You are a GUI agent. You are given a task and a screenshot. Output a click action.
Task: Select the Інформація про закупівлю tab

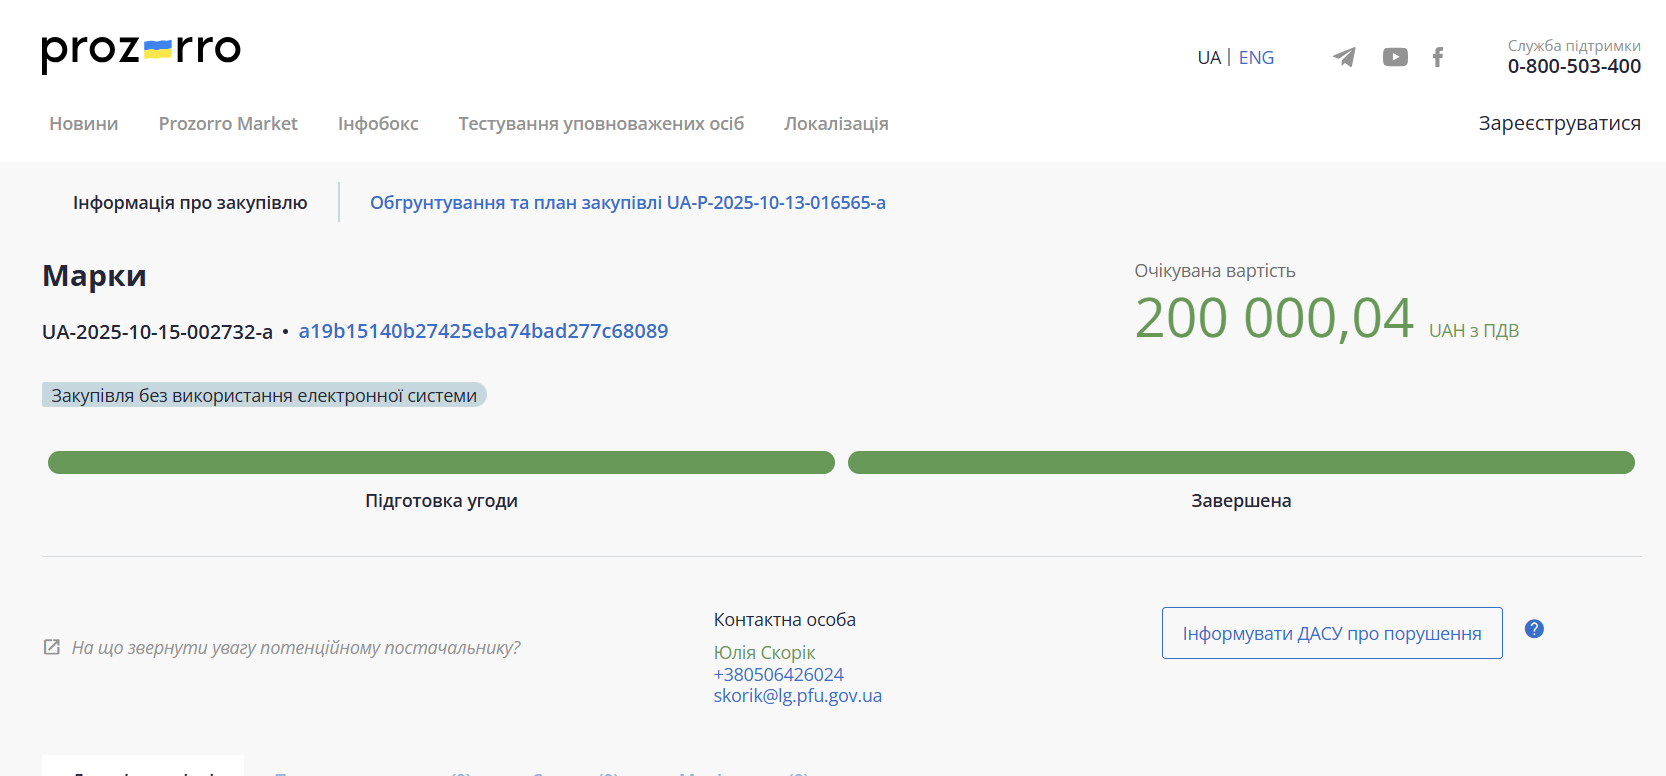[x=190, y=203]
